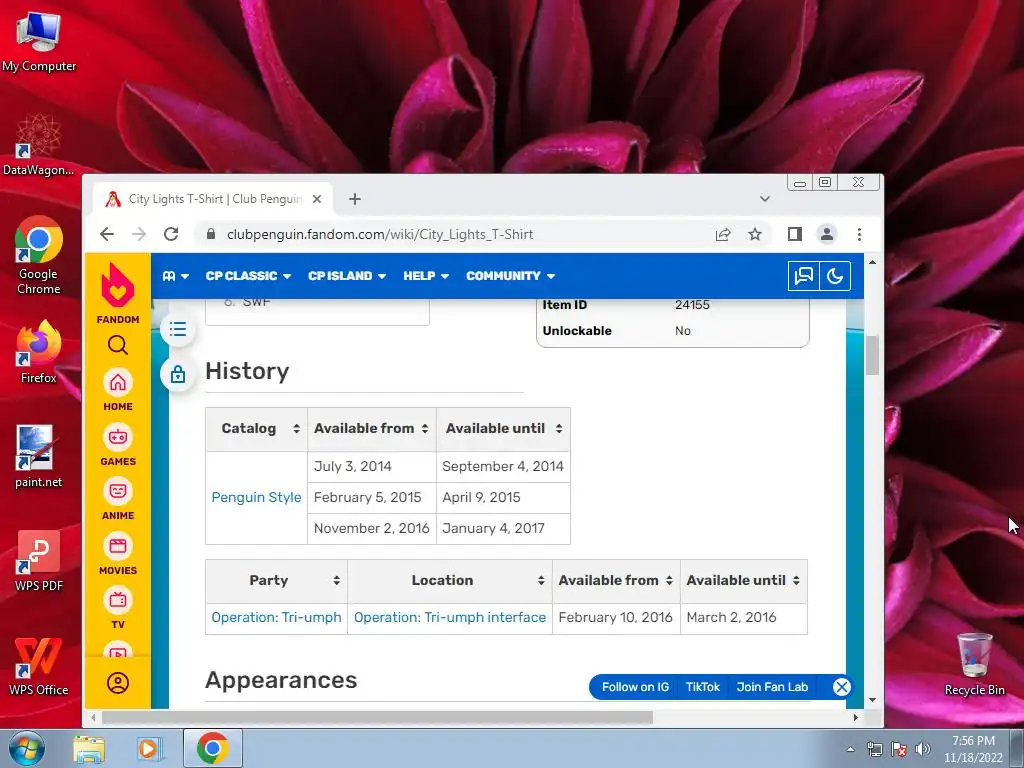1024x768 pixels.
Task: Open Firefox desktop shortcut
Action: [x=39, y=351]
